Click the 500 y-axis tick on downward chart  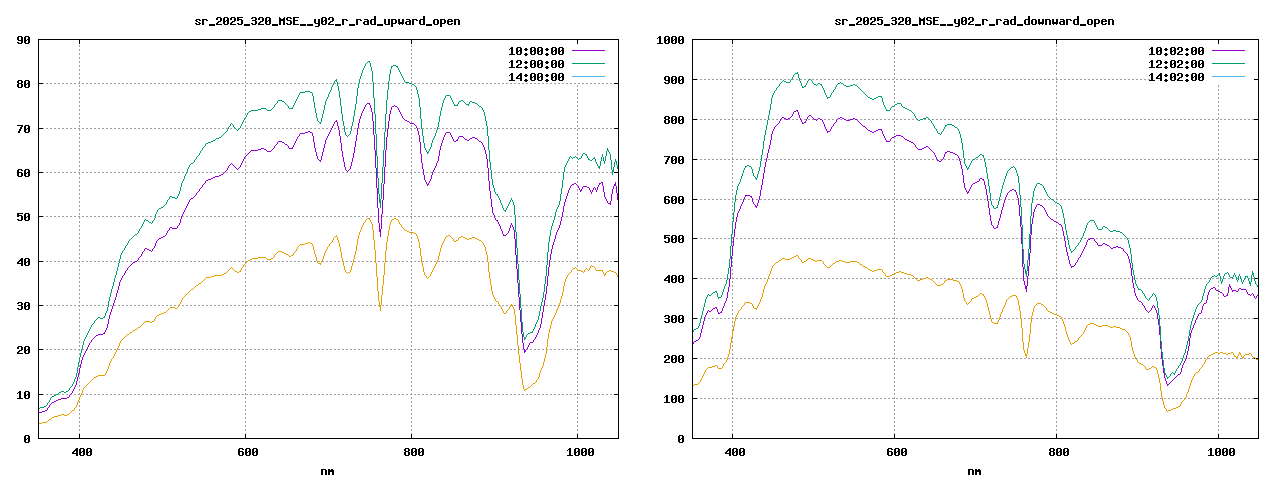click(674, 239)
